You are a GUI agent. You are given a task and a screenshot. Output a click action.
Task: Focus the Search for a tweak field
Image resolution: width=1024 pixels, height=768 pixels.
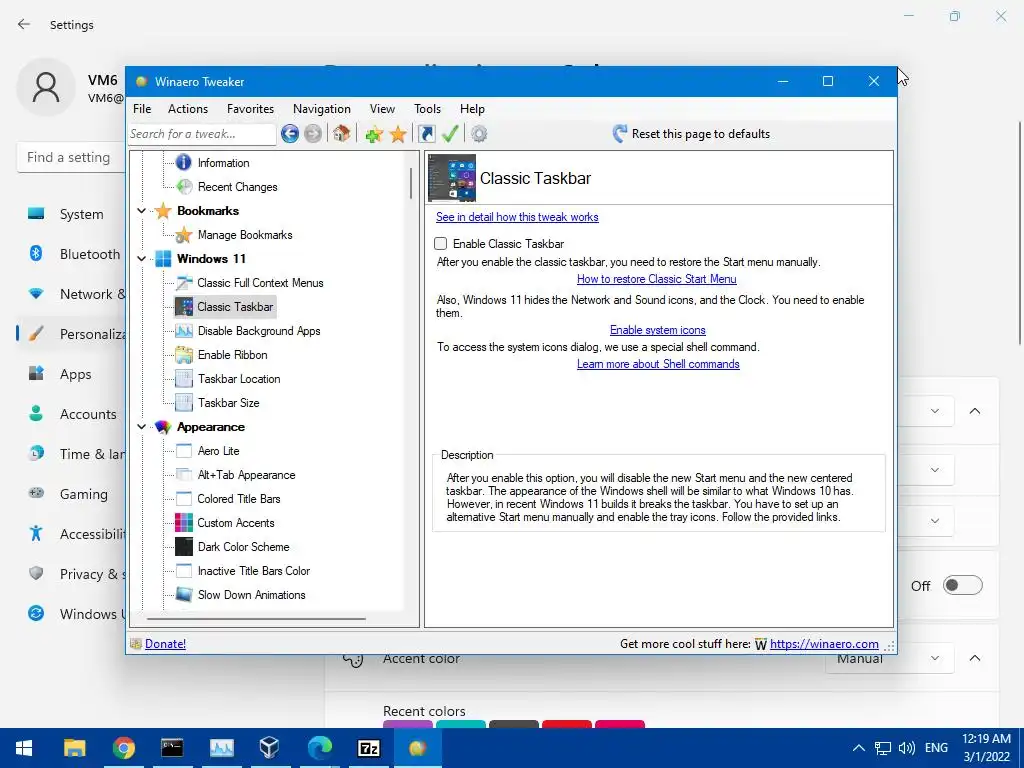[x=202, y=134]
